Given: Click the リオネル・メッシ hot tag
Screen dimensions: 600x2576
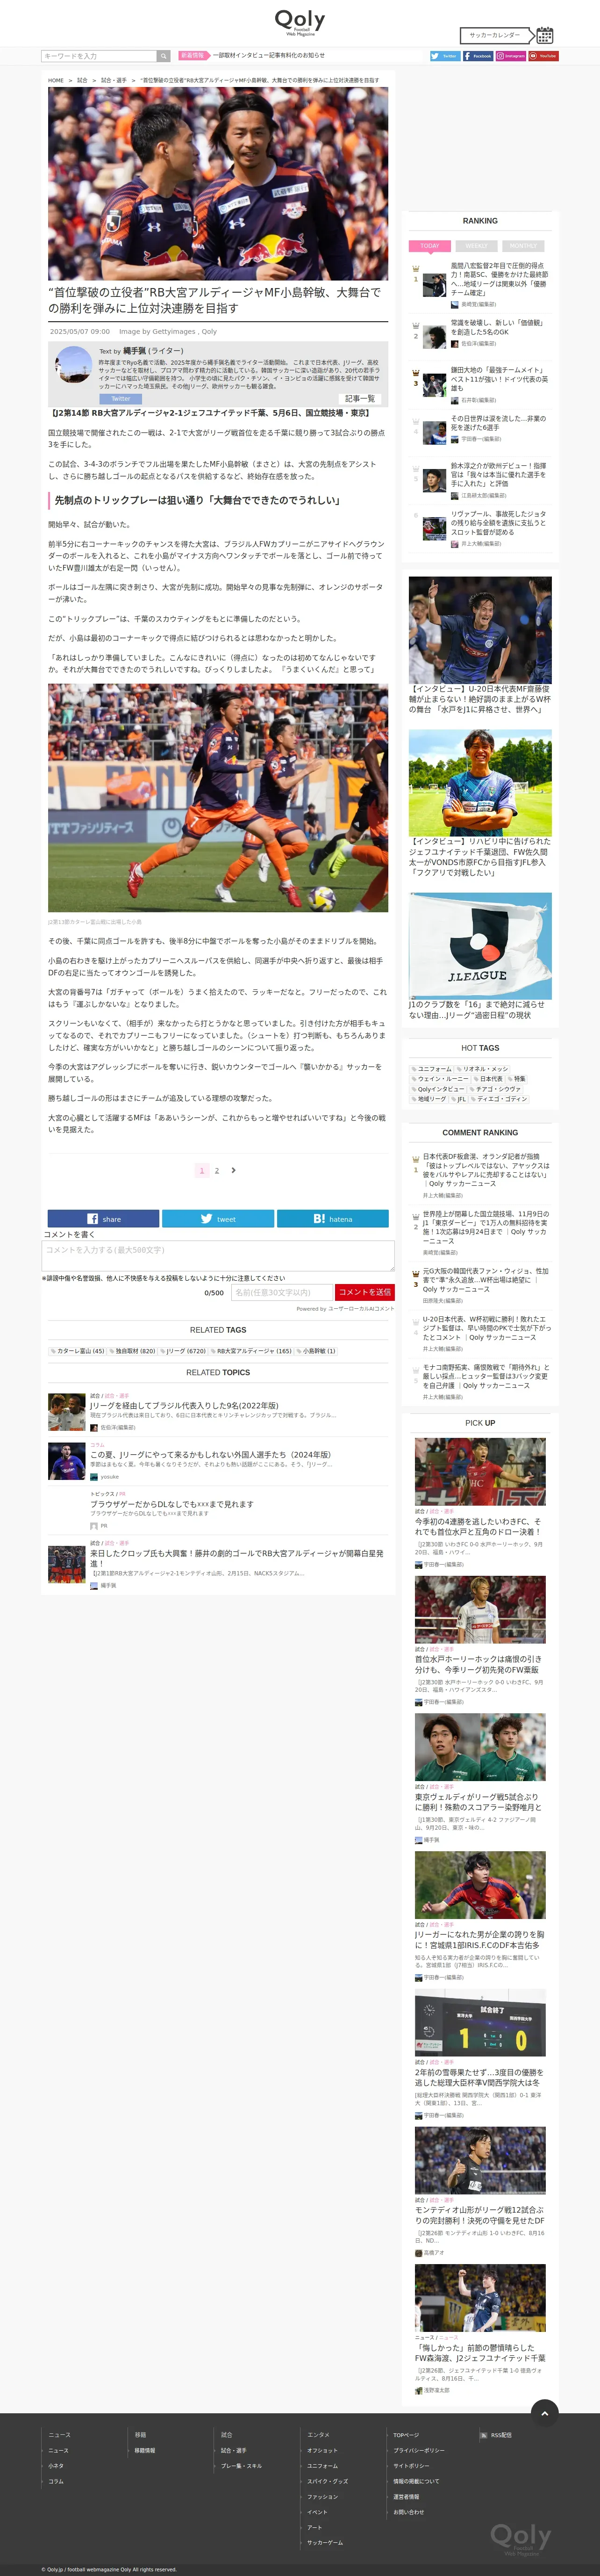Looking at the screenshot, I should coord(482,1069).
